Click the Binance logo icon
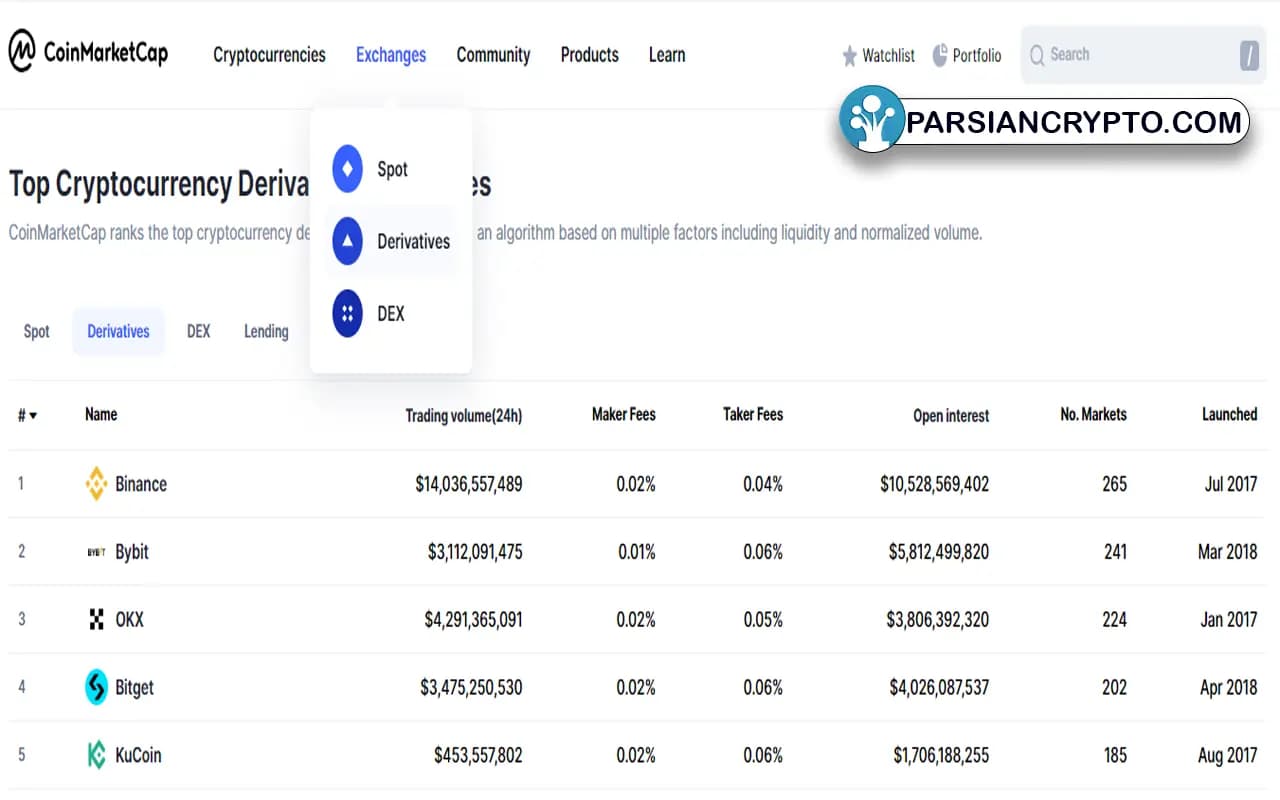Image resolution: width=1280 pixels, height=800 pixels. 96,484
